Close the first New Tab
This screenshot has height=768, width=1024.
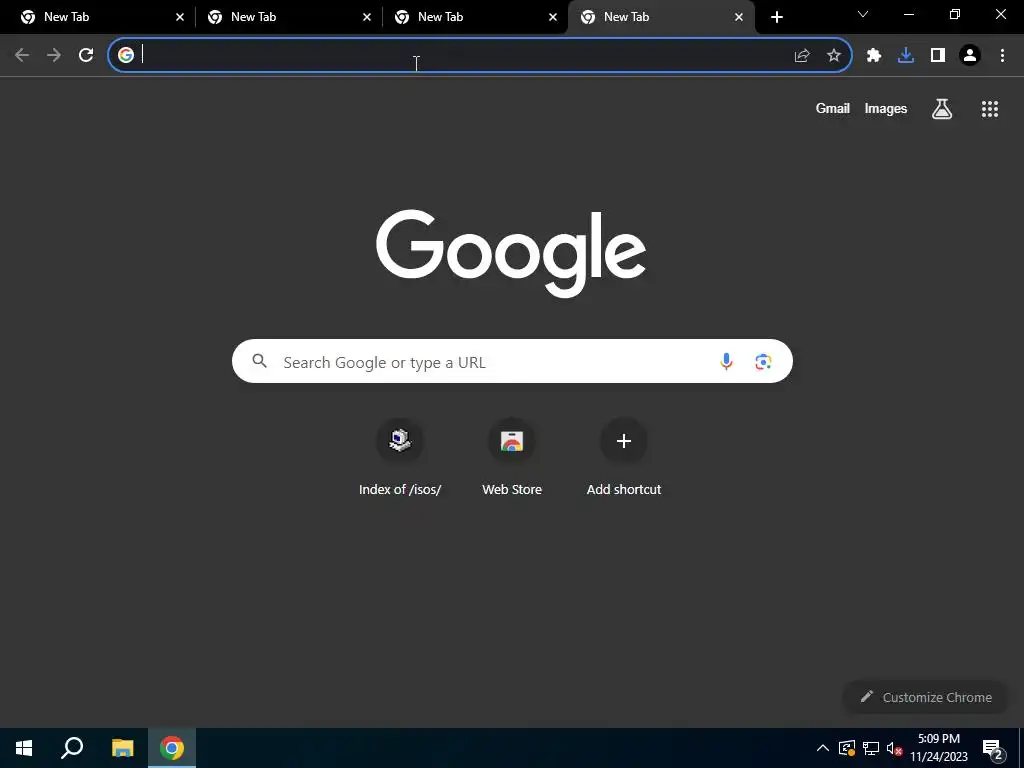(180, 17)
